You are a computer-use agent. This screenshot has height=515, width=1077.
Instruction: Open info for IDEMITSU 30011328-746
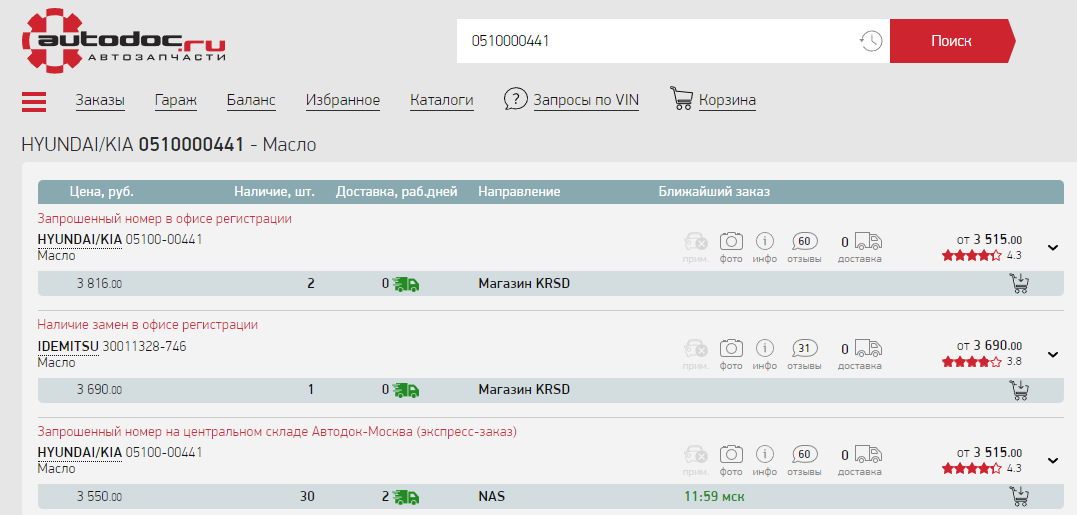point(764,348)
